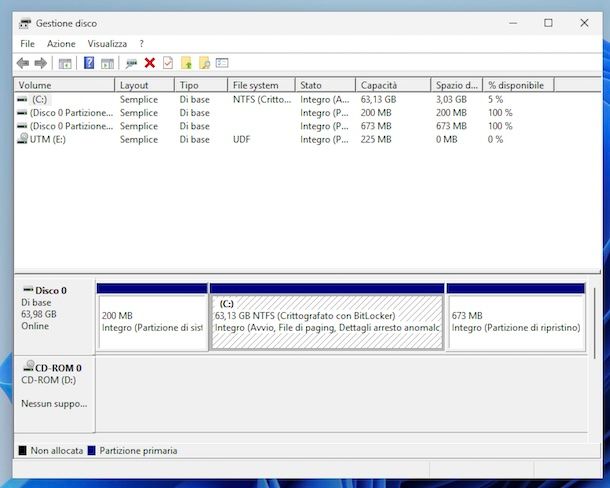Click the Forward arrow toolbar icon
The width and height of the screenshot is (610, 488).
click(40, 63)
